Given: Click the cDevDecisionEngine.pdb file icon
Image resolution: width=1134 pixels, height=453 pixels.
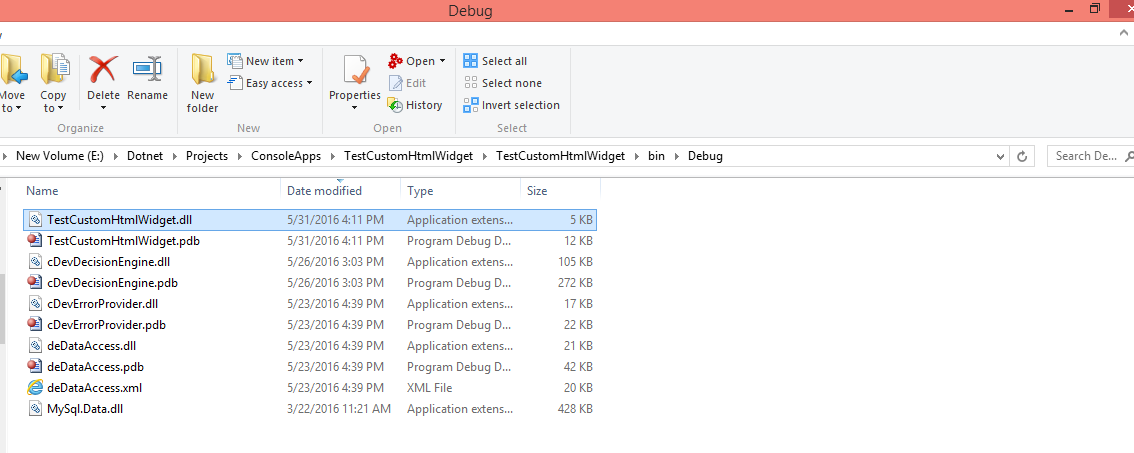Looking at the screenshot, I should (35, 283).
